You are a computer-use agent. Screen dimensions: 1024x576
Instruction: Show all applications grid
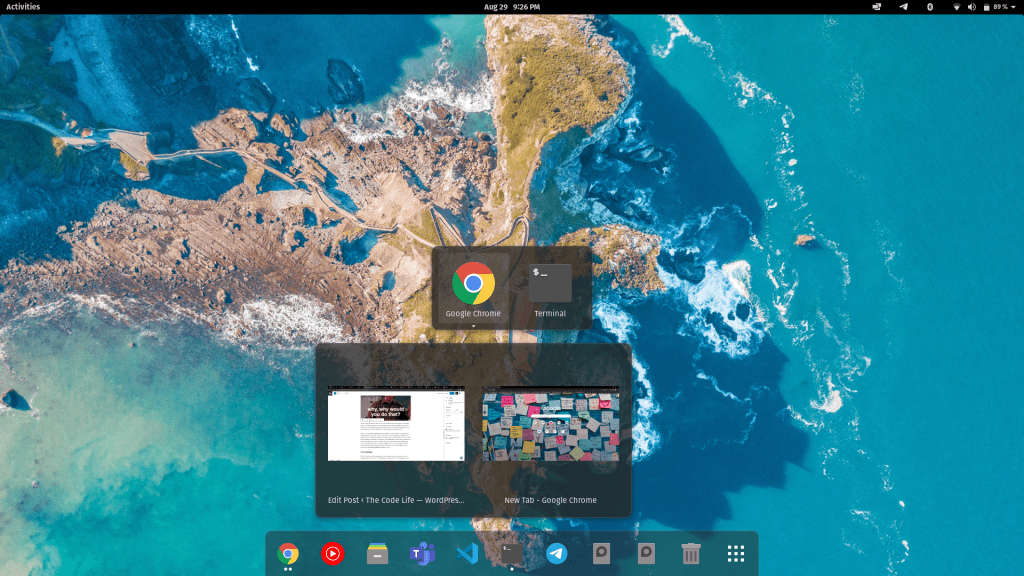(x=736, y=553)
